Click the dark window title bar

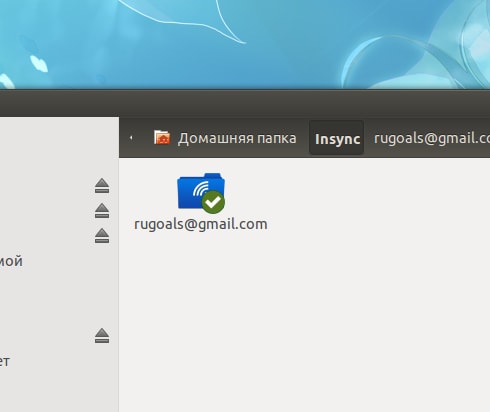[x=245, y=103]
